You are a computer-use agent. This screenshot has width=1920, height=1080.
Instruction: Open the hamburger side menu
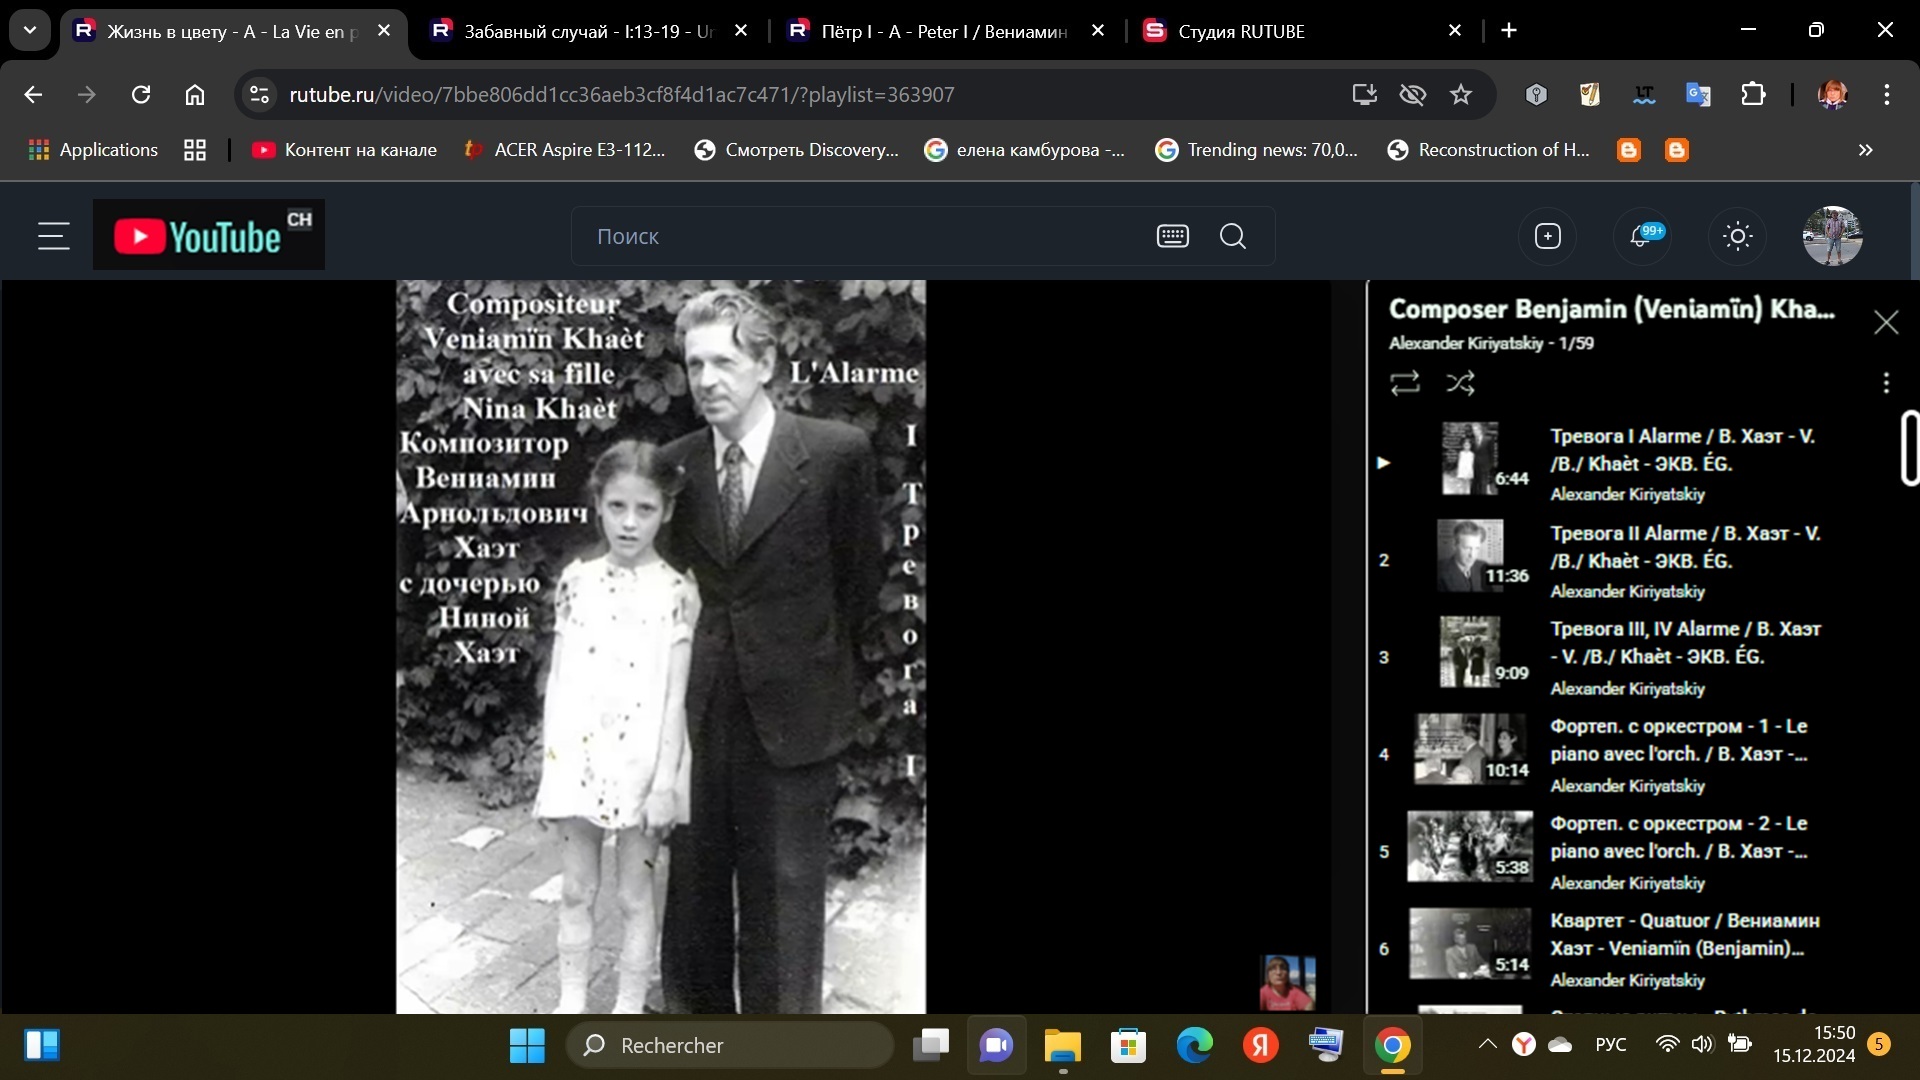point(53,236)
